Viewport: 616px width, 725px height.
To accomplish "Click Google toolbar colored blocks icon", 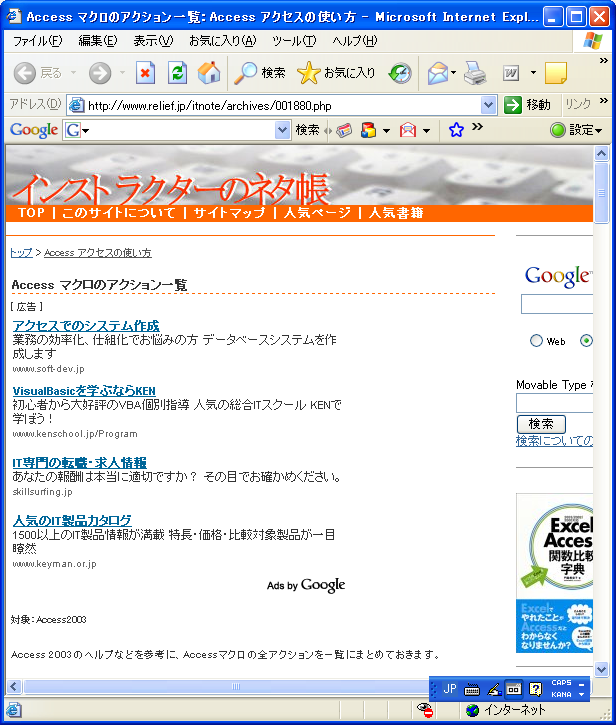I will (x=369, y=130).
